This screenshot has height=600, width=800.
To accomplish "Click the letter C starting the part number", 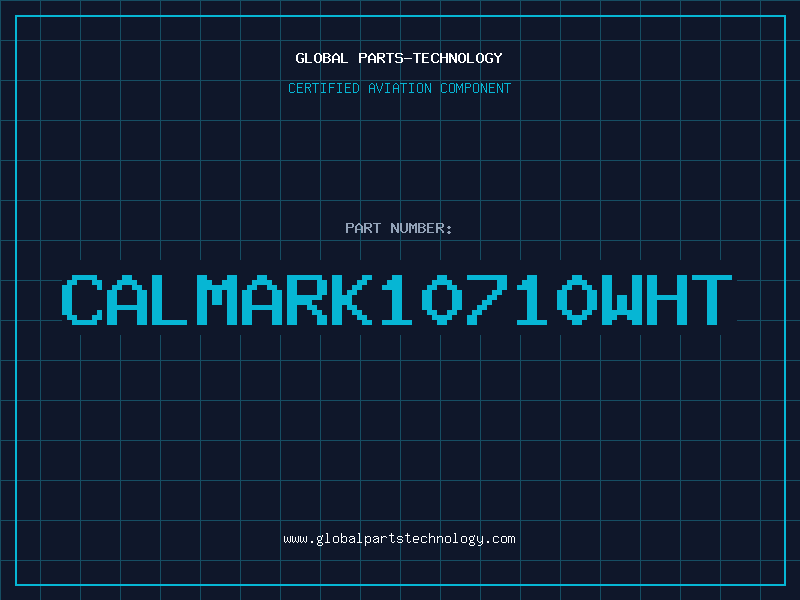I will (x=83, y=300).
